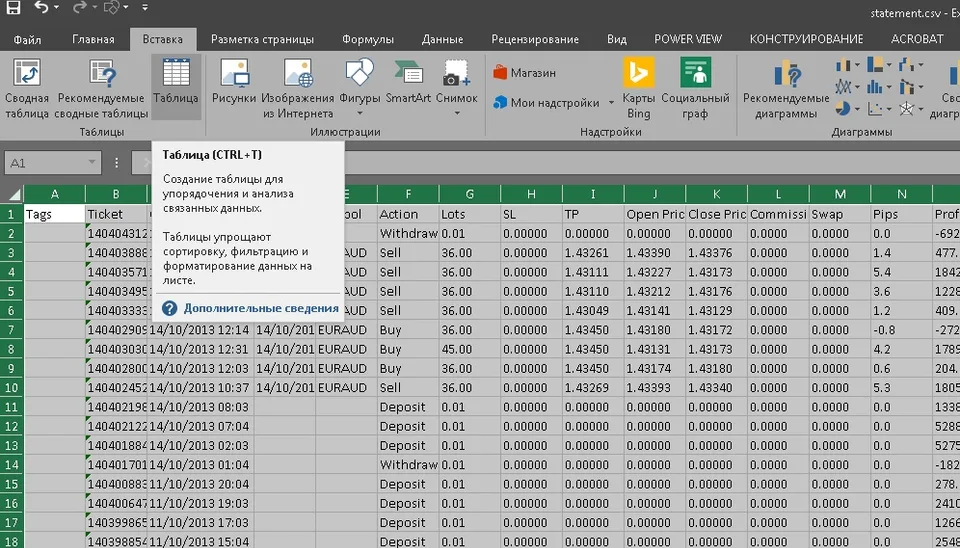Open the POWER VIEW tab
This screenshot has height=548, width=960.
[x=688, y=39]
